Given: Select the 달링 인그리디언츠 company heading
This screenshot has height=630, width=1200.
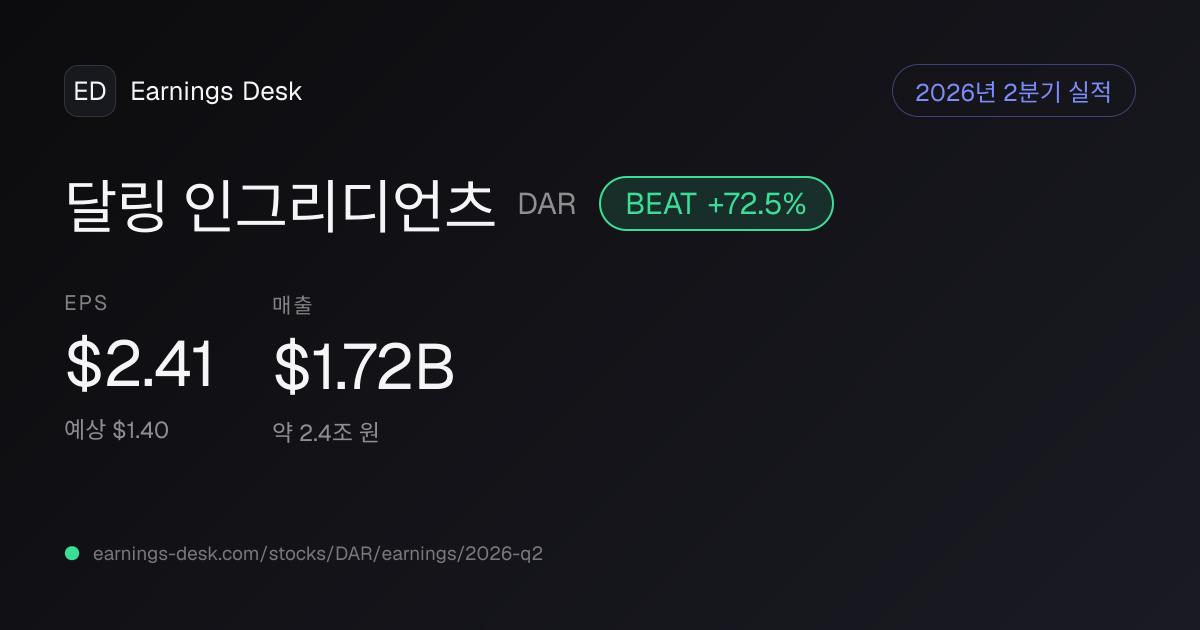Looking at the screenshot, I should pos(280,204).
